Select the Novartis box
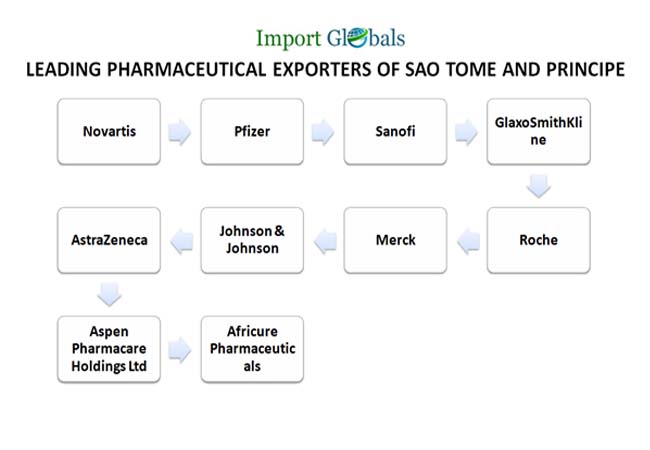This screenshot has height=450, width=650. [108, 132]
